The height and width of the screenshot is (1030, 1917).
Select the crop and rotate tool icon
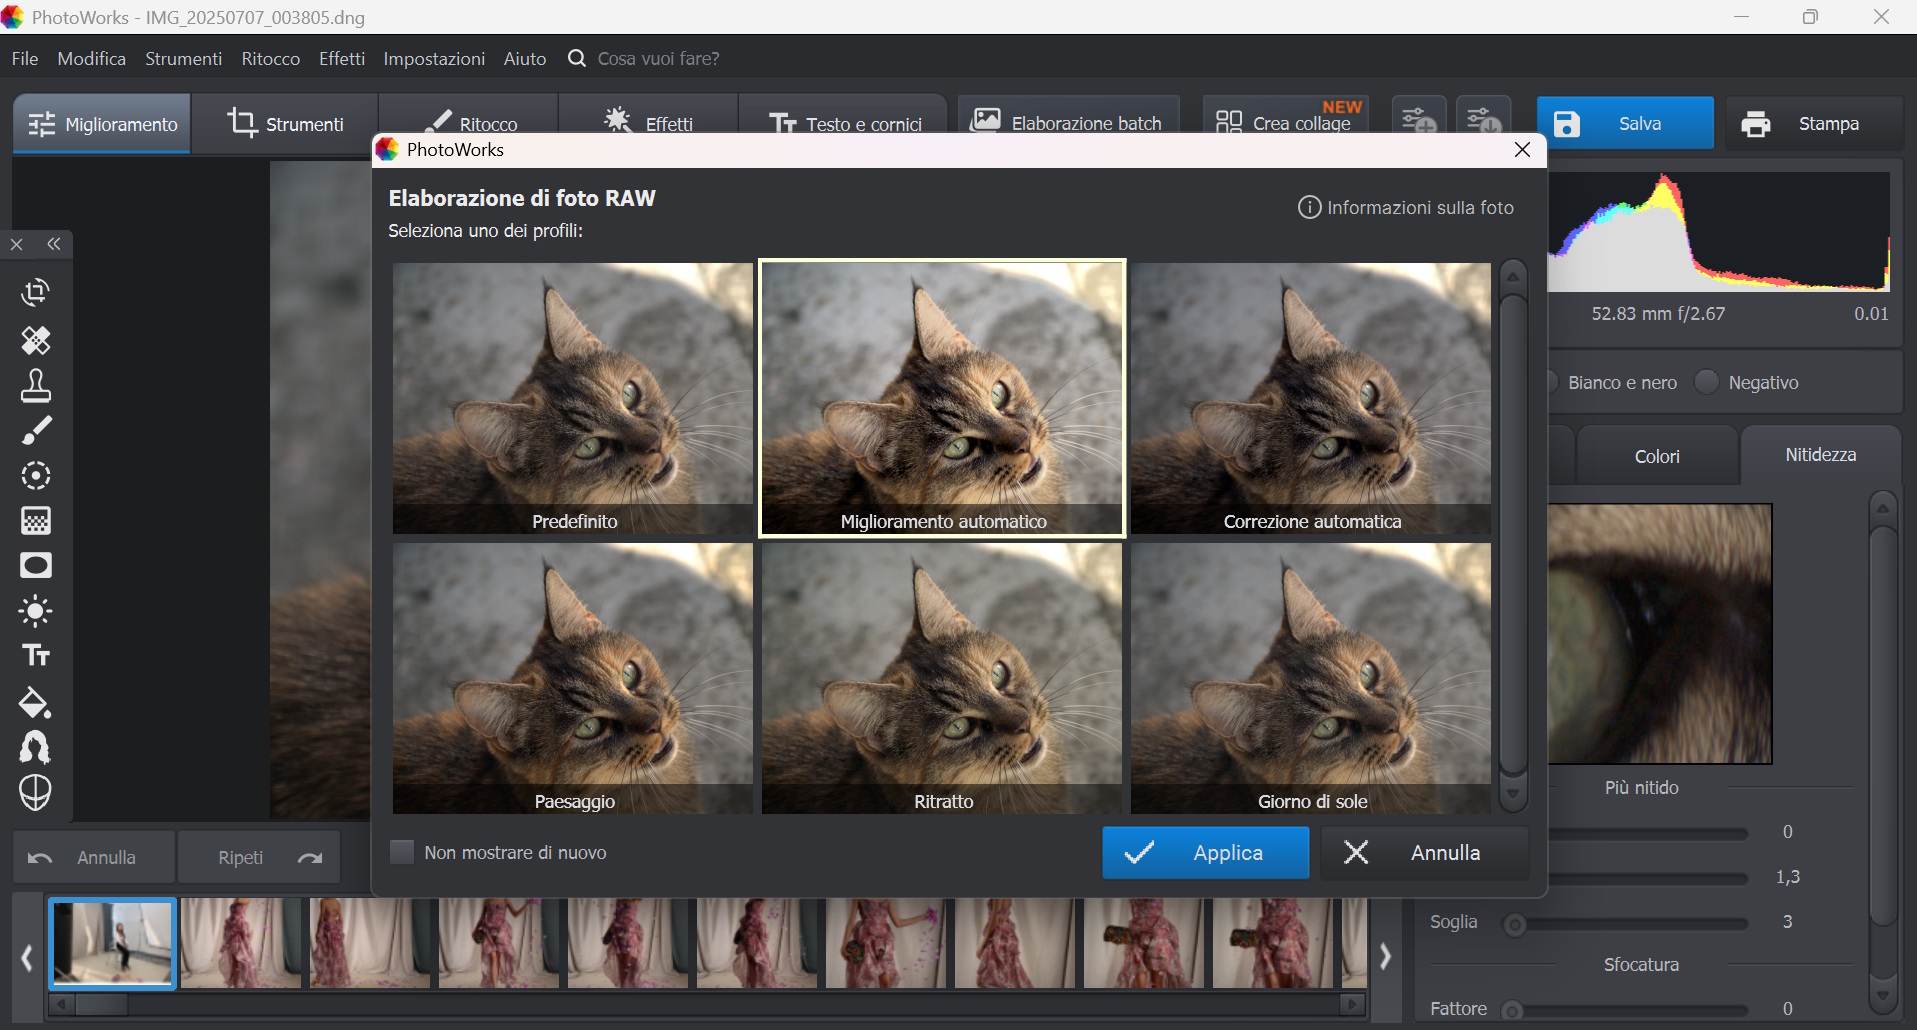36,292
